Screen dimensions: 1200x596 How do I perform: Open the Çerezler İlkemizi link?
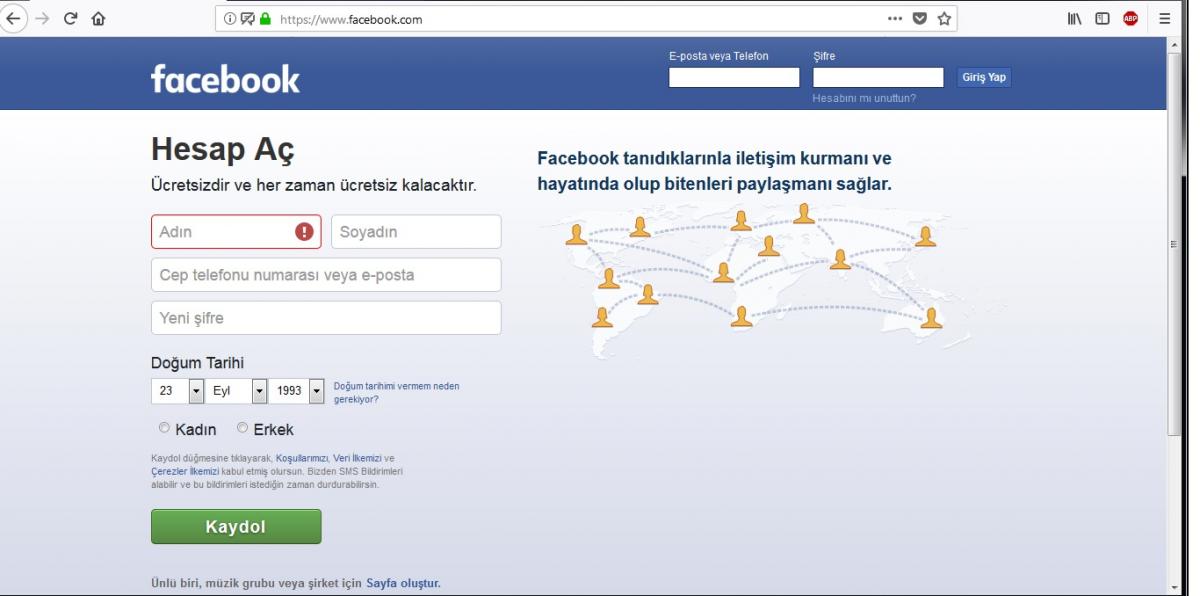point(184,470)
